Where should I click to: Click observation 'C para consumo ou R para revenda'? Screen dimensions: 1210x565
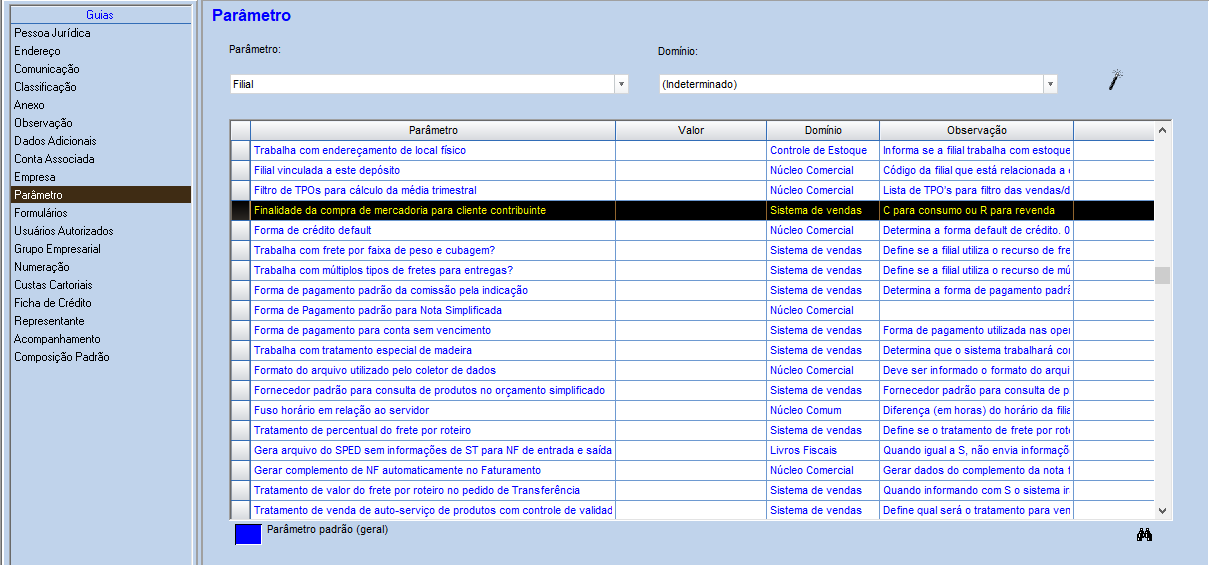click(x=976, y=210)
